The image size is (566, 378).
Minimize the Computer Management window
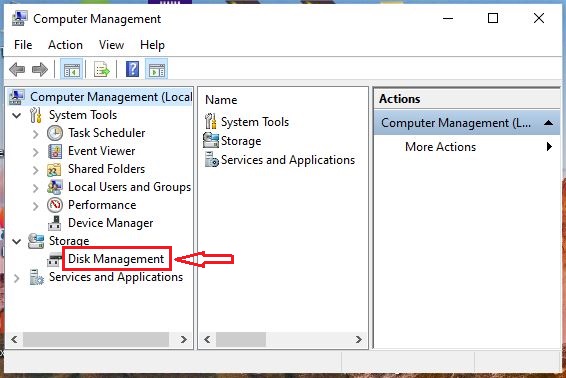point(448,18)
